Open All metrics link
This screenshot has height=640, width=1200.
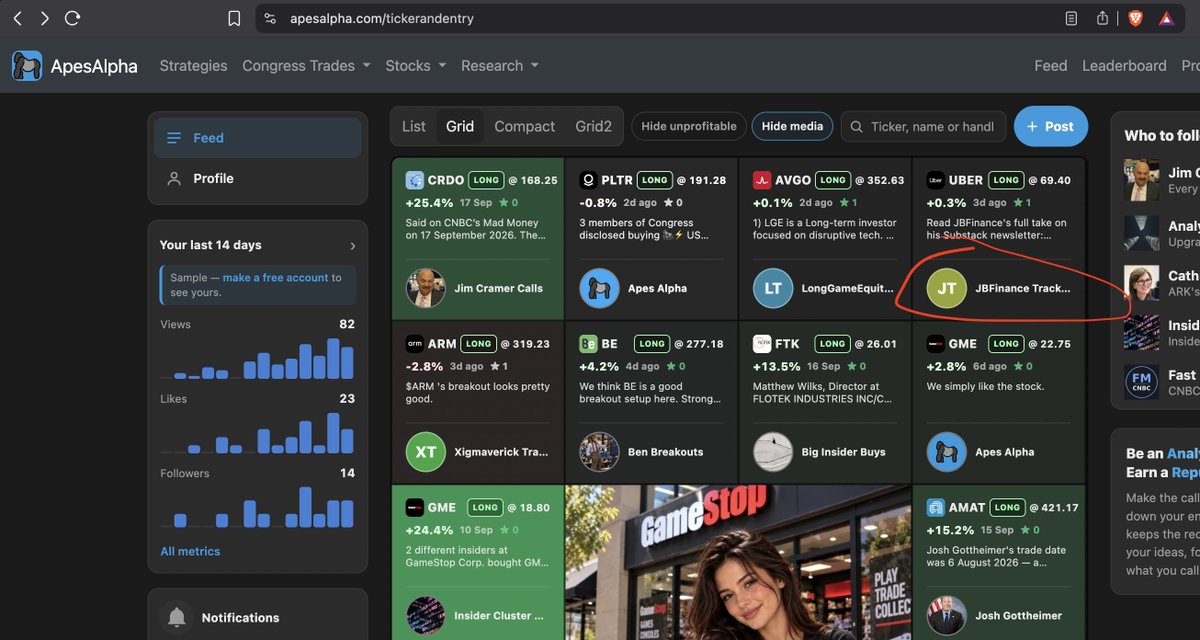(x=190, y=551)
